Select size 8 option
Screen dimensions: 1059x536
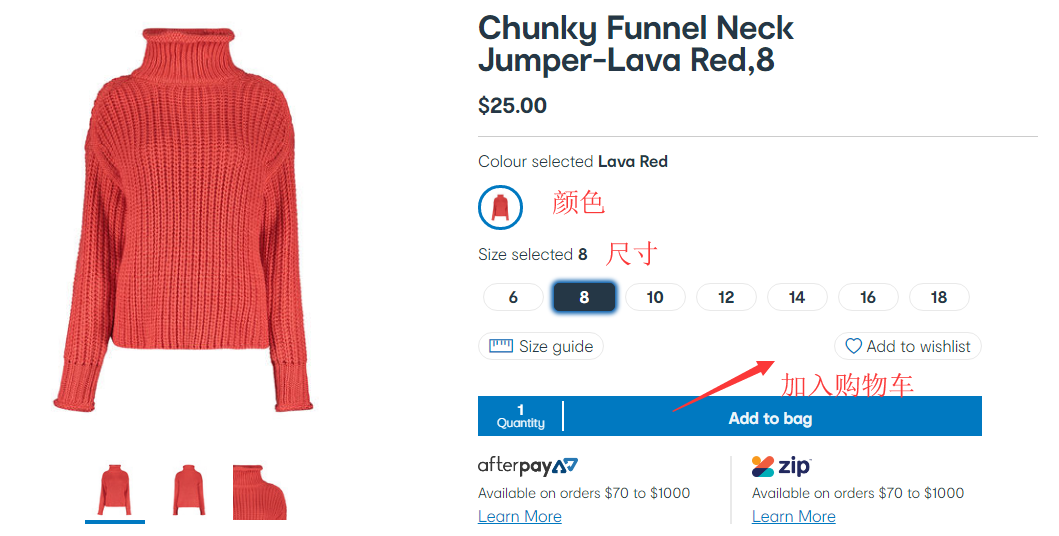pyautogui.click(x=584, y=297)
